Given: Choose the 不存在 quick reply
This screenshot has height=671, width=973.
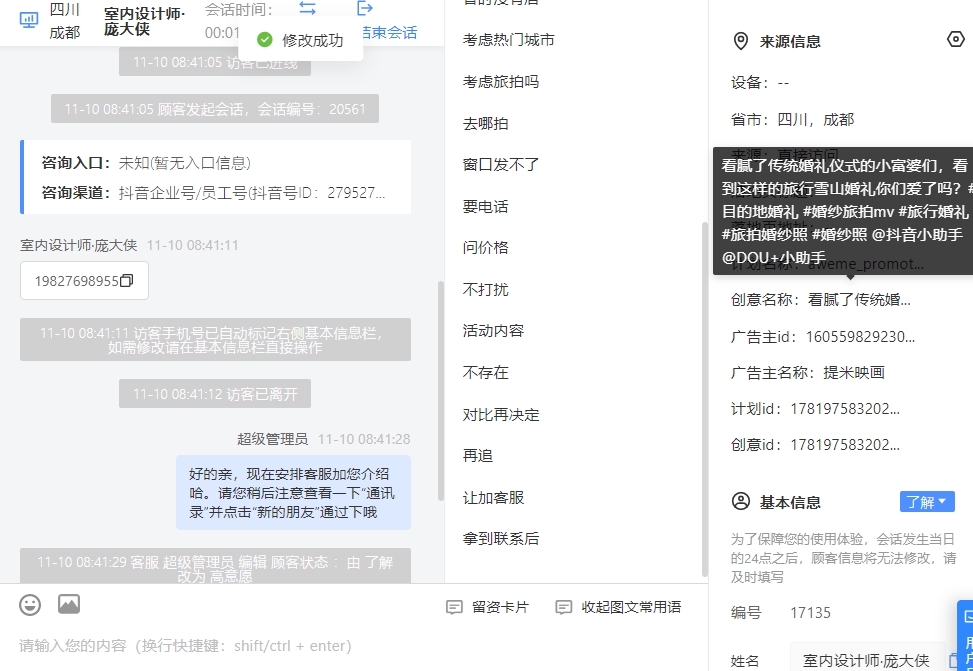Looking at the screenshot, I should point(486,372).
